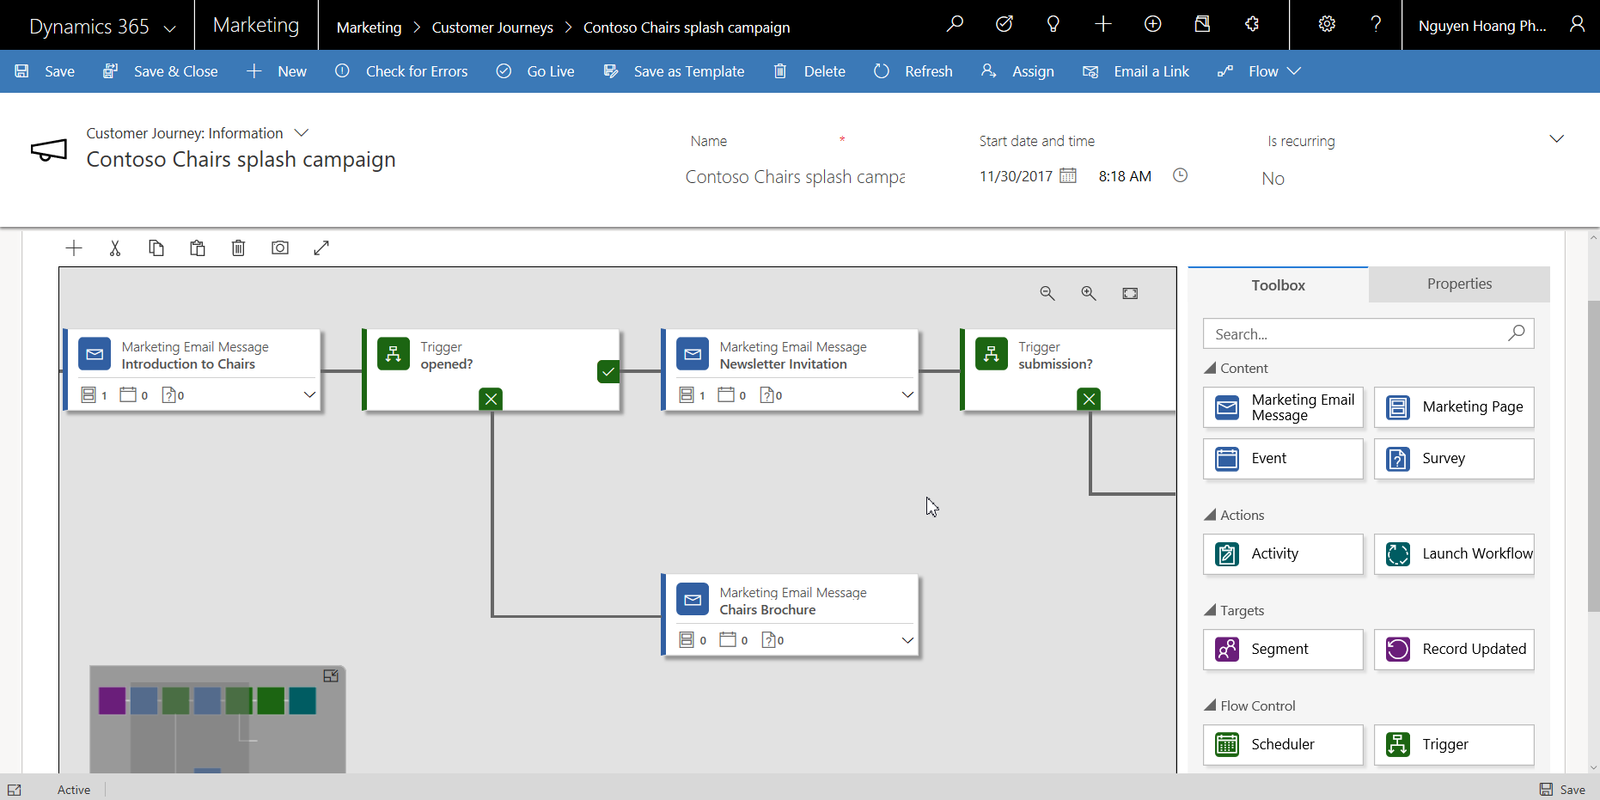Click the toolbox Search field

tap(1368, 334)
